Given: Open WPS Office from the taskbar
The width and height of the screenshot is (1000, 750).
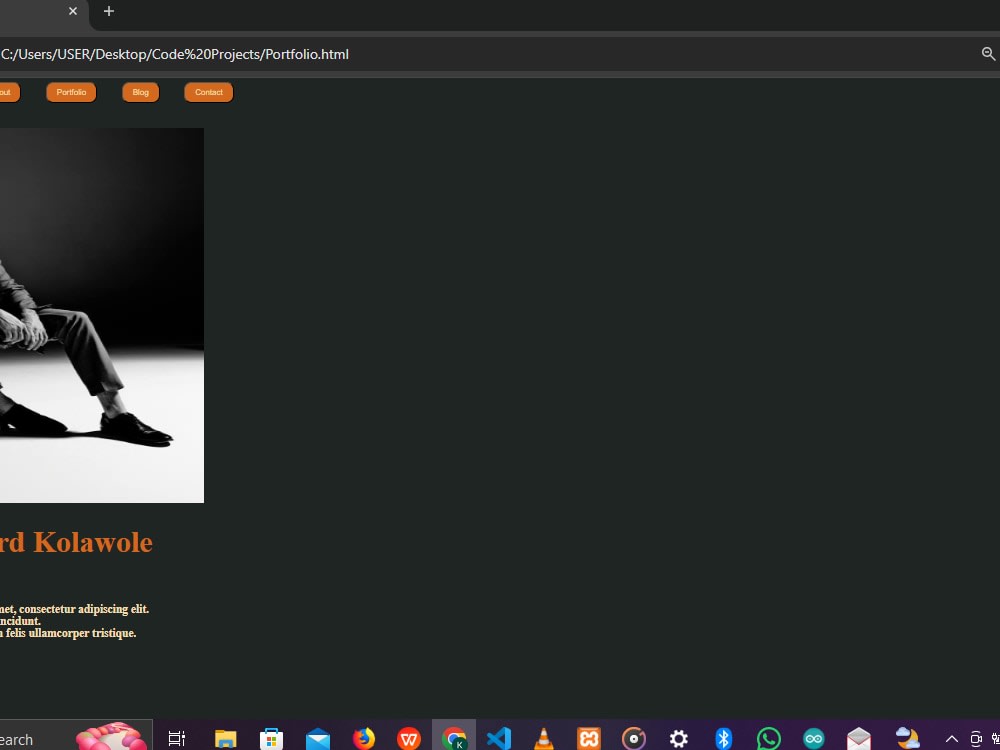Looking at the screenshot, I should point(409,739).
